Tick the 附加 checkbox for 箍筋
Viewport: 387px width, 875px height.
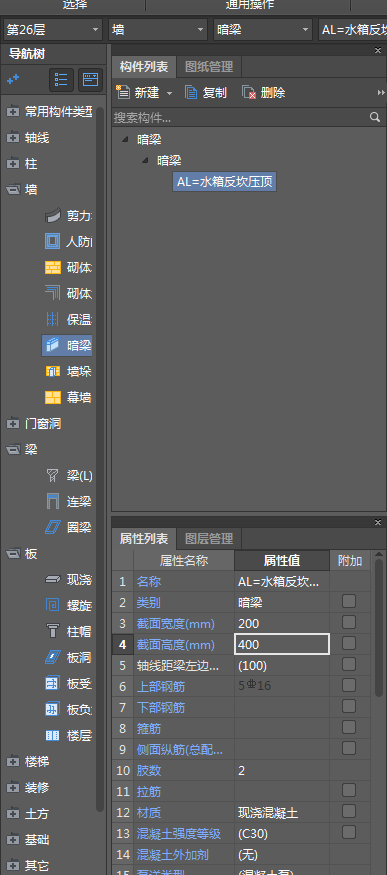click(349, 727)
